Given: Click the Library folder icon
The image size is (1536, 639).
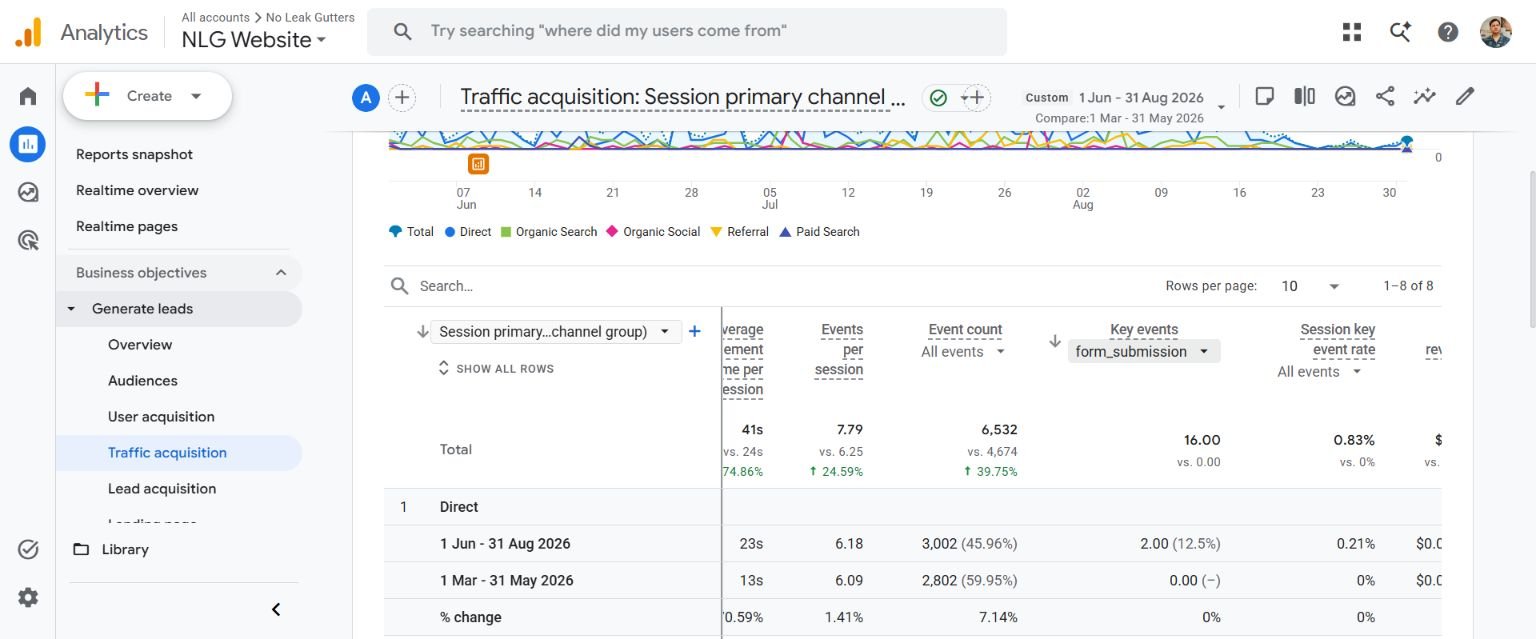Looking at the screenshot, I should coord(81,549).
